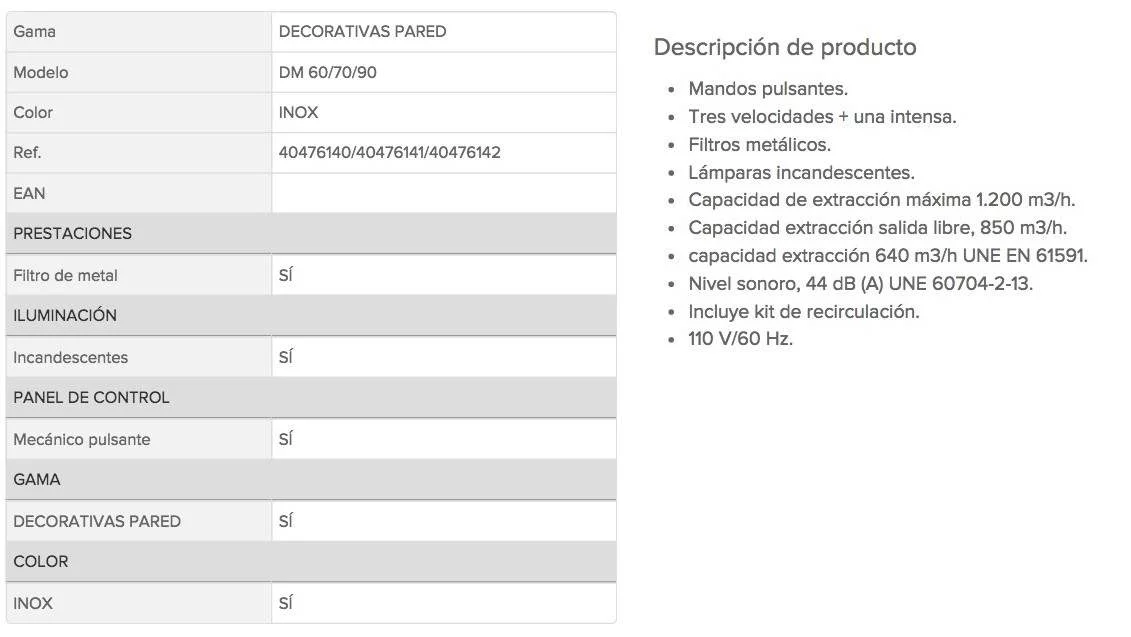1131x637 pixels.
Task: Click SÍ value in the last INOX row
Action: [x=286, y=603]
